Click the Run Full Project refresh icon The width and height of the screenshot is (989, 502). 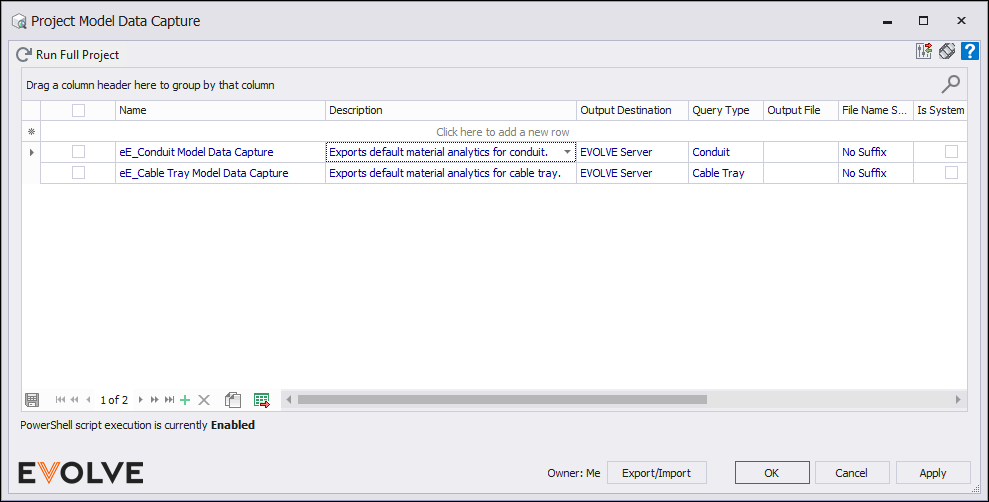pos(24,55)
